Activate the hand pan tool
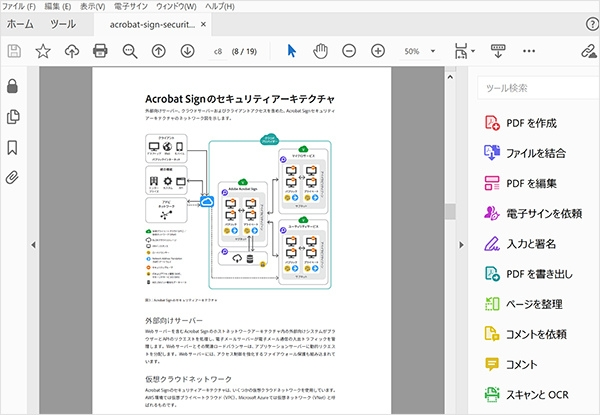600x415 pixels. pyautogui.click(x=320, y=50)
